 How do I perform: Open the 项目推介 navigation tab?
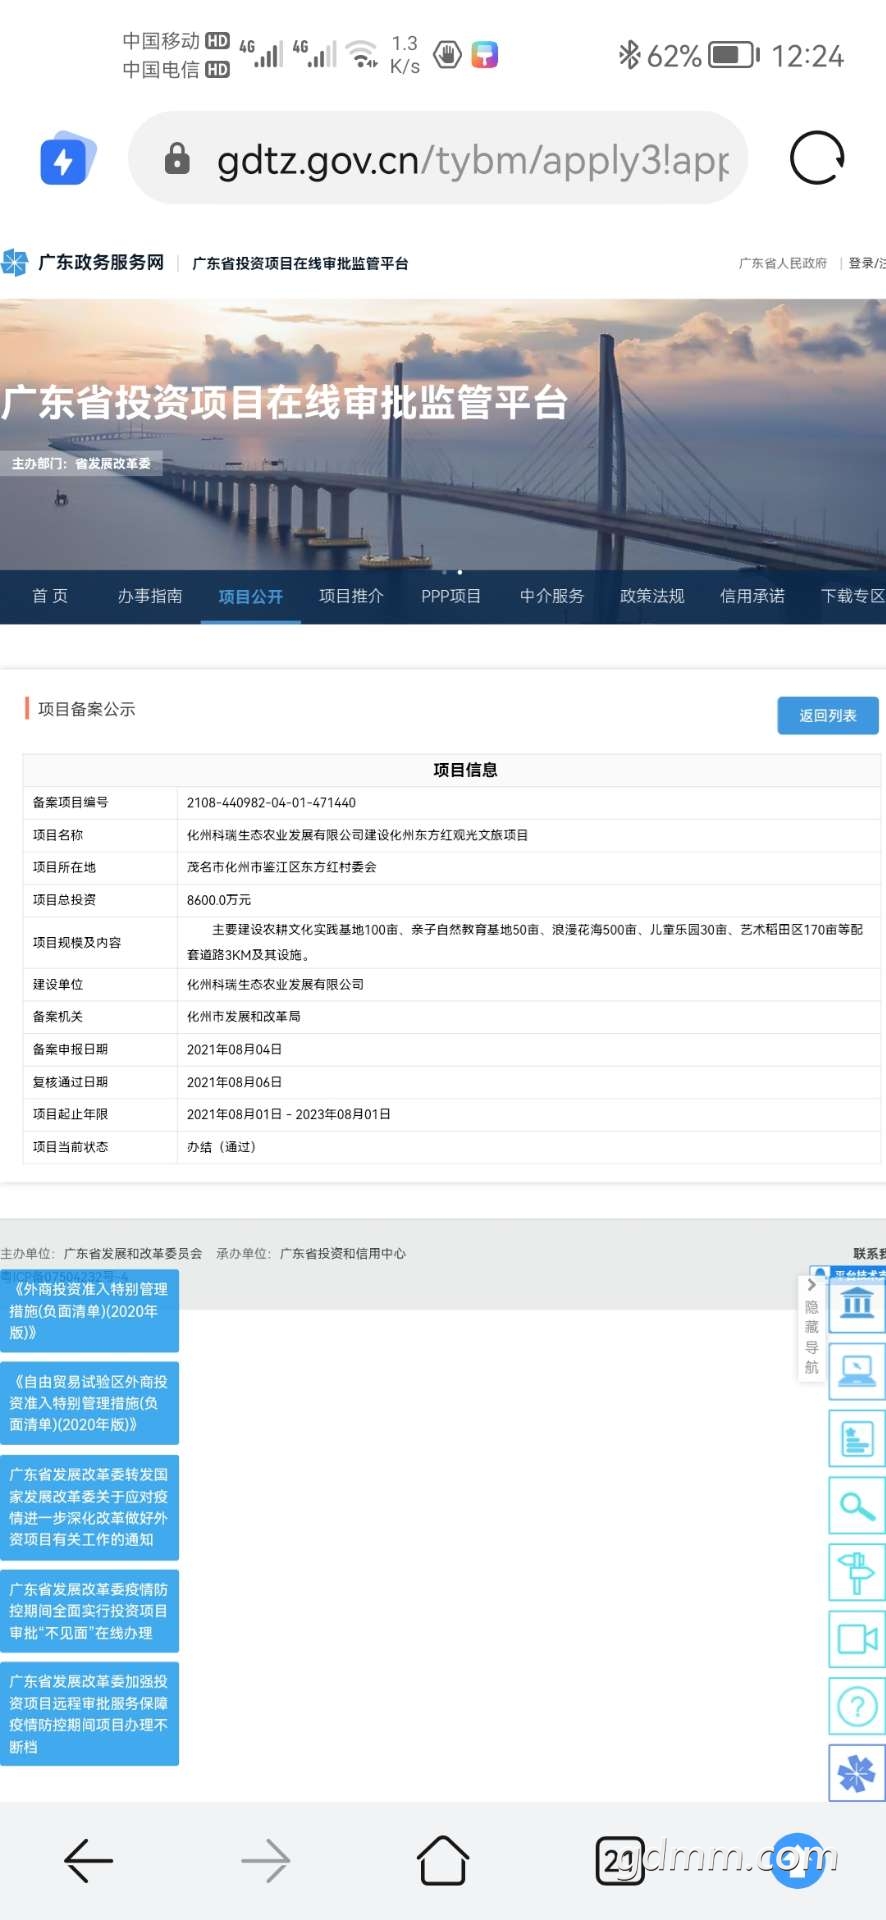click(x=351, y=596)
